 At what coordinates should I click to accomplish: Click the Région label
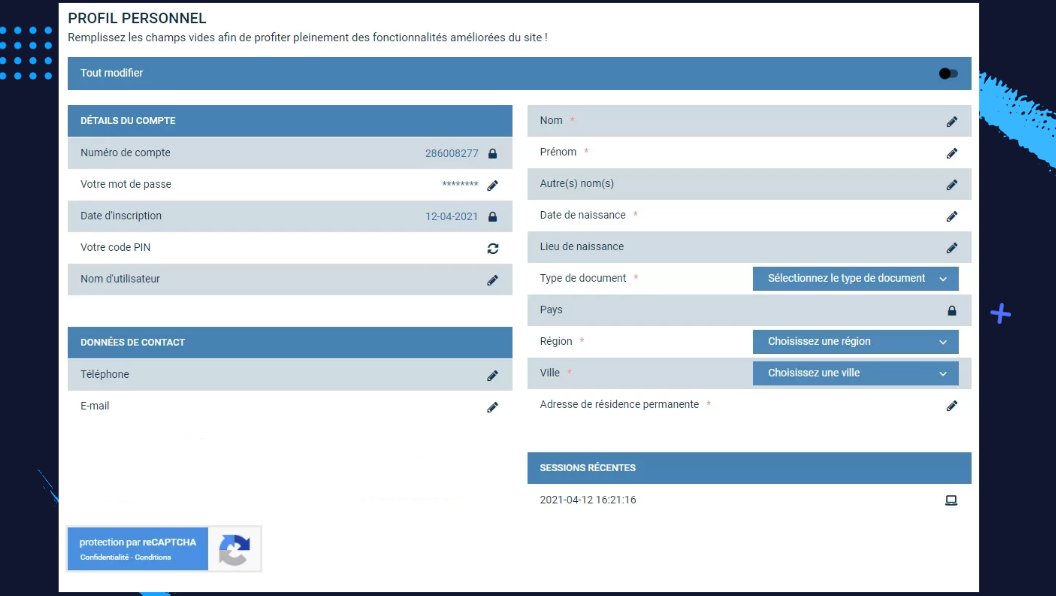point(556,341)
